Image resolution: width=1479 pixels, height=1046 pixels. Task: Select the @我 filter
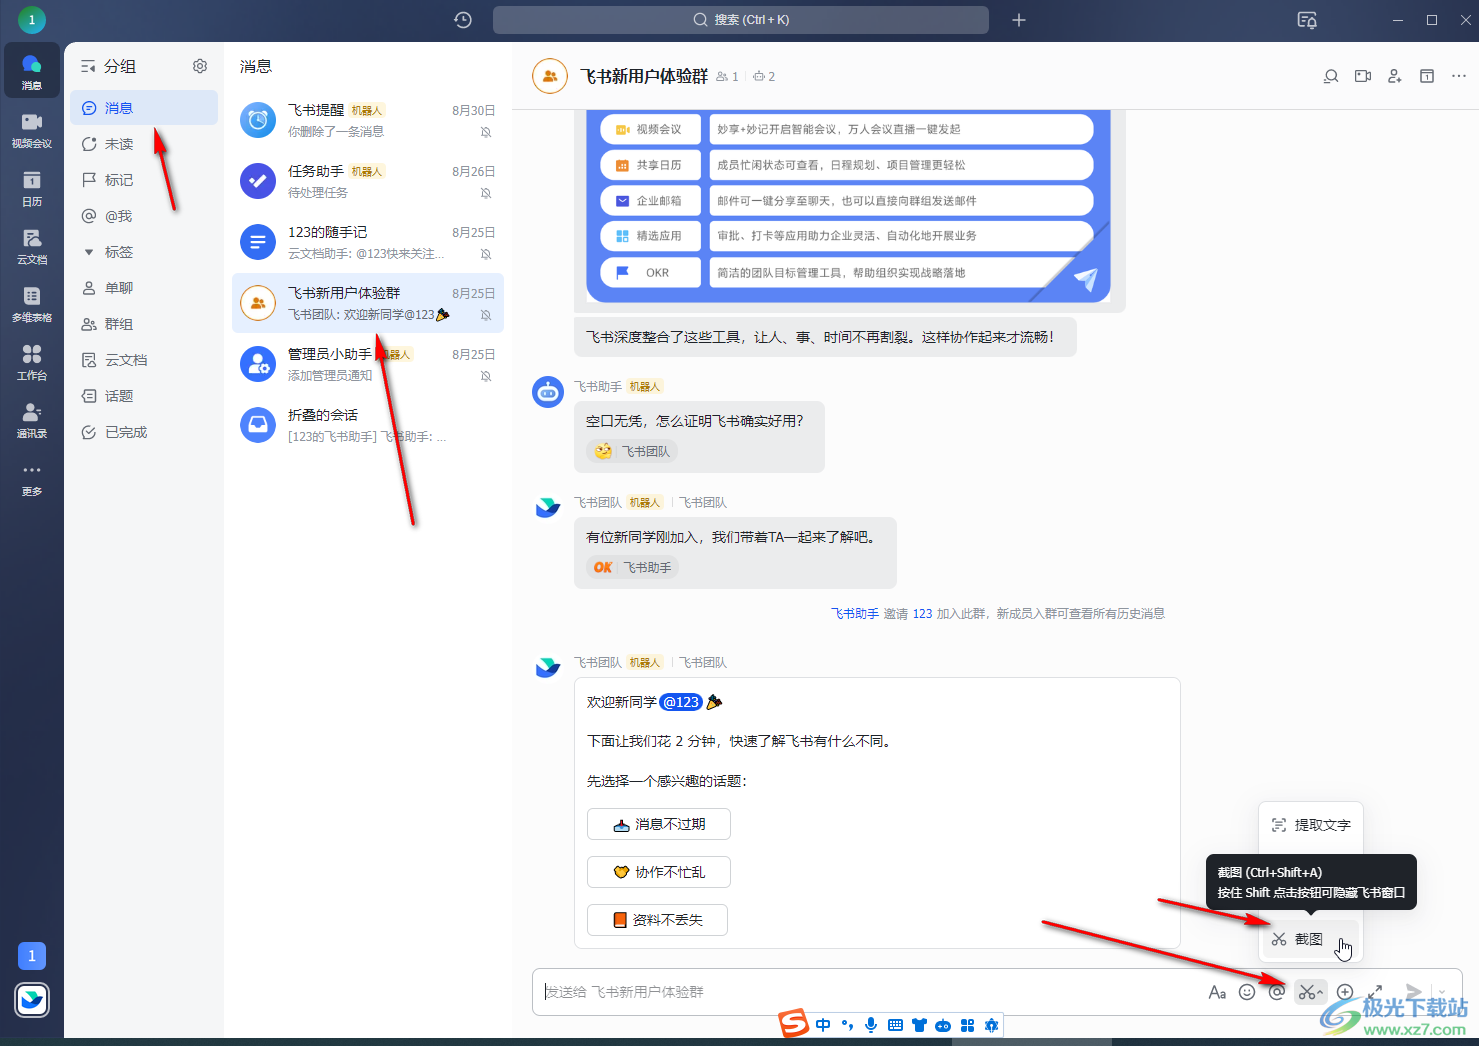point(144,216)
